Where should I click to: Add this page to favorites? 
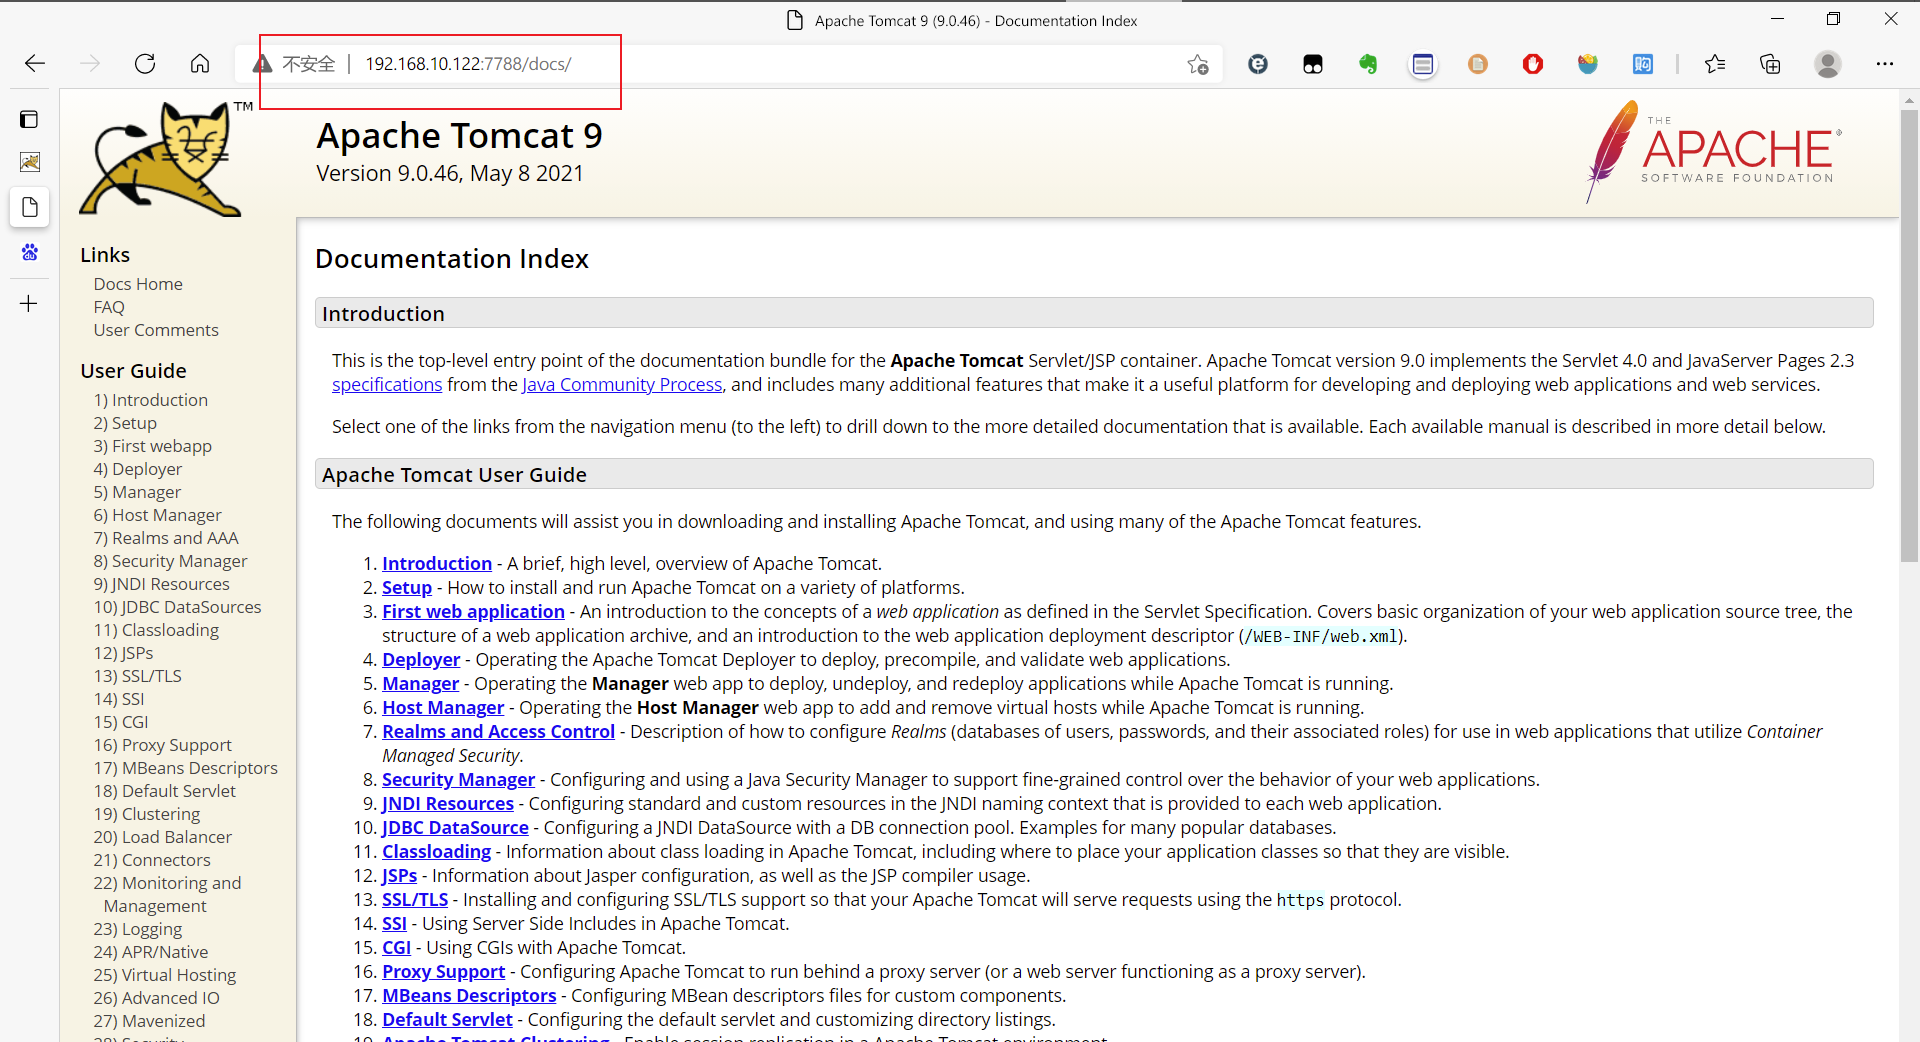(1198, 64)
